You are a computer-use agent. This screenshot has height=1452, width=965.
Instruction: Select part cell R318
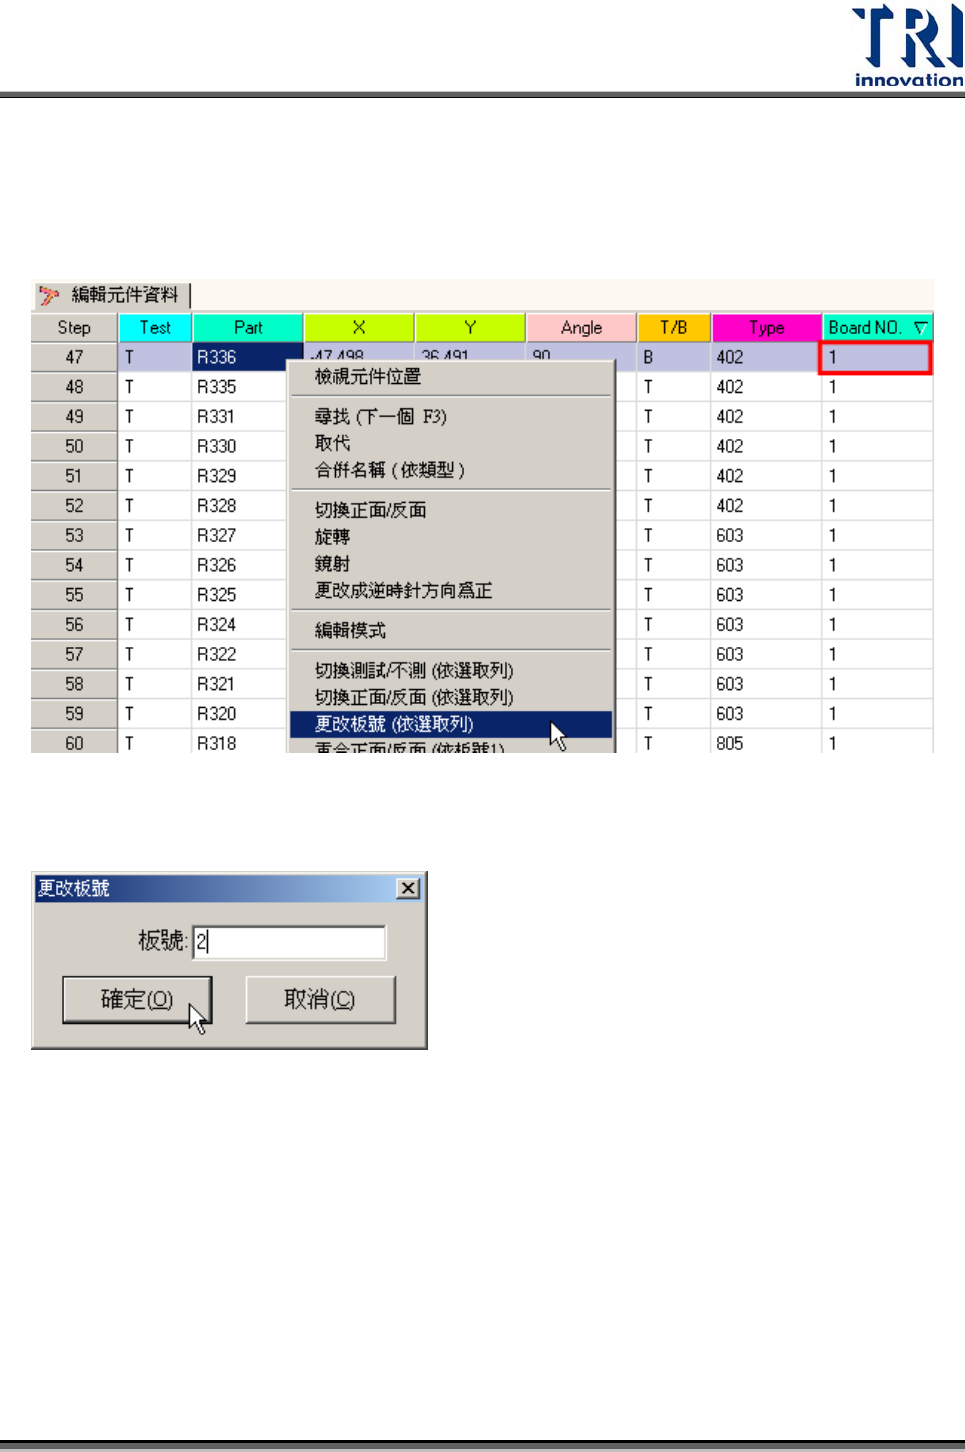point(240,742)
